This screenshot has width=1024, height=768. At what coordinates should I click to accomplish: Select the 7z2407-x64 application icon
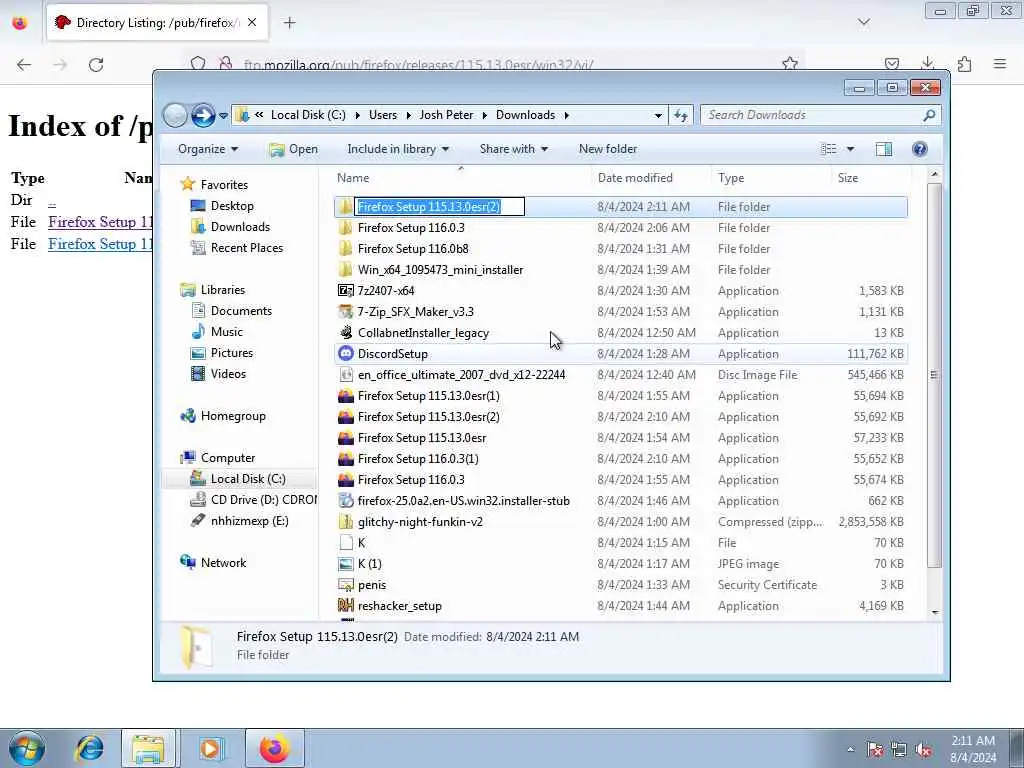tap(345, 291)
